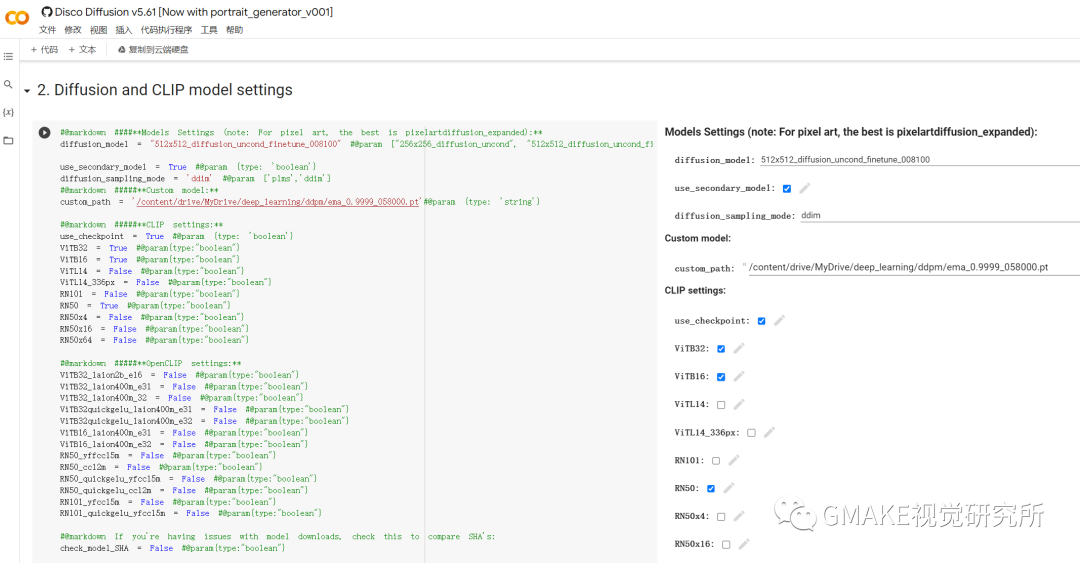Click the Colab logo

click(x=18, y=18)
